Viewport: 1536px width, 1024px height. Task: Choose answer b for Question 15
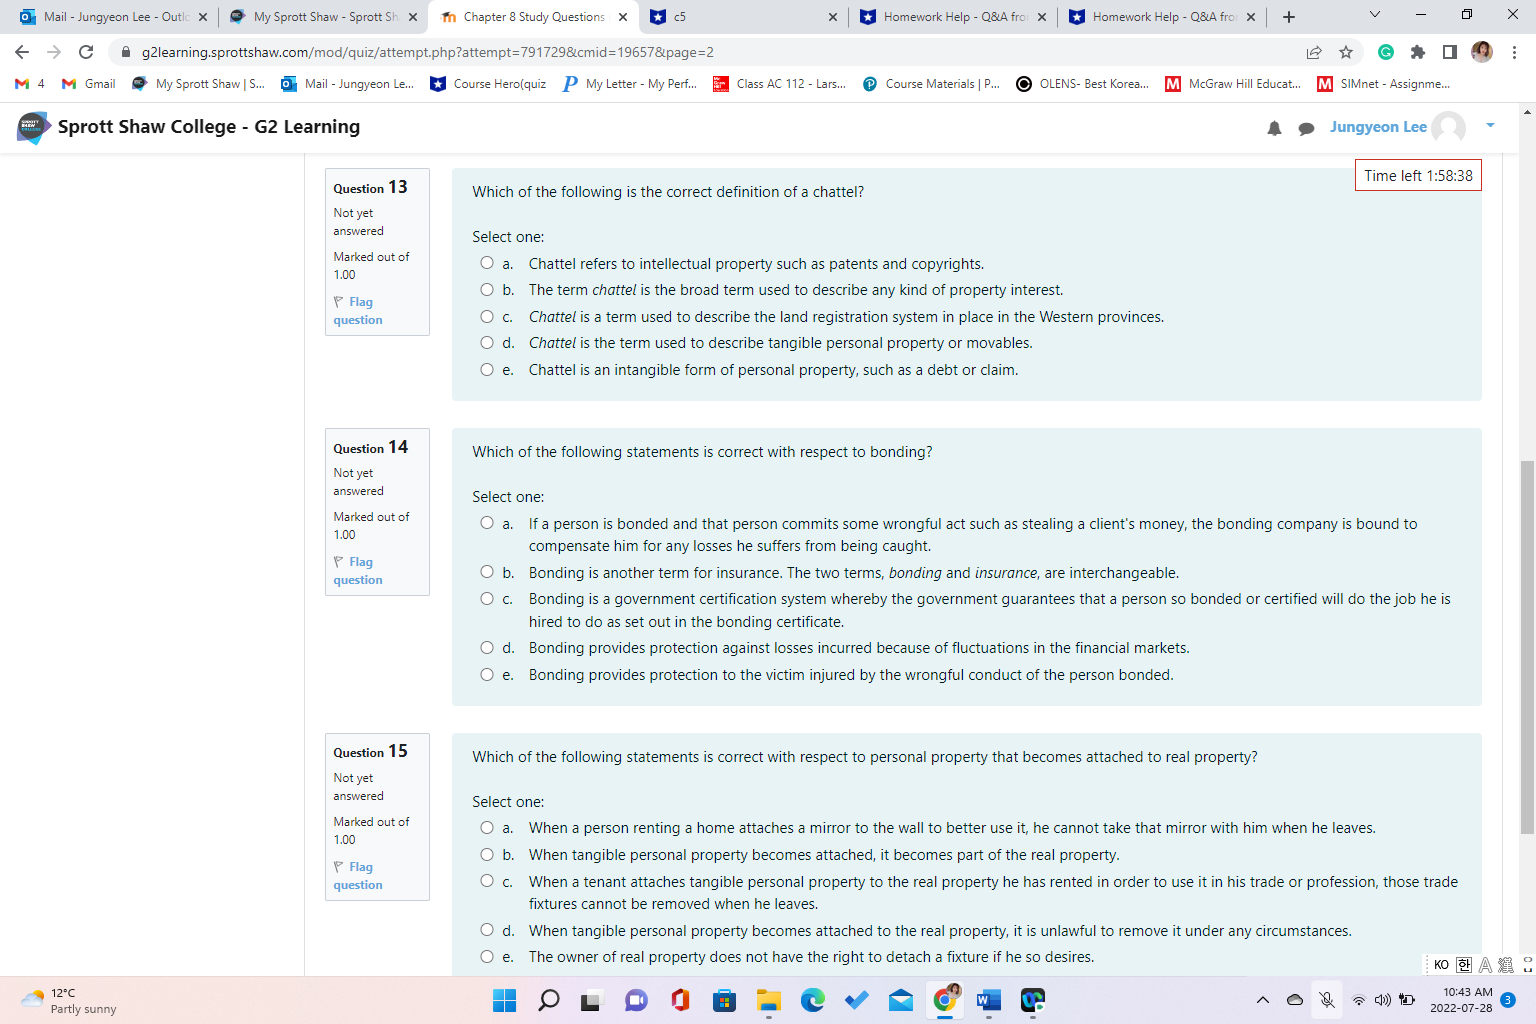pyautogui.click(x=487, y=855)
